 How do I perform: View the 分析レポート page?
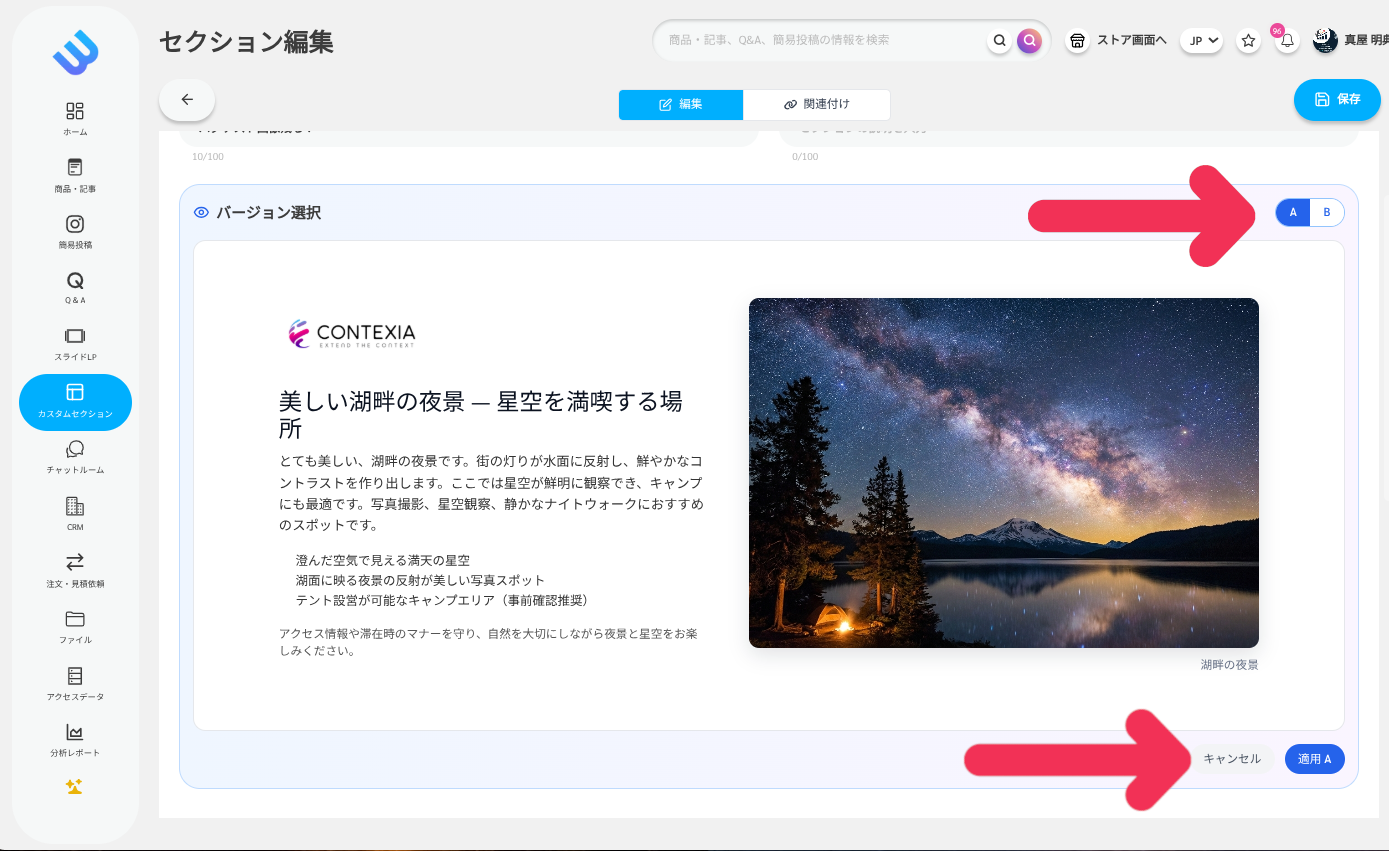tap(75, 740)
